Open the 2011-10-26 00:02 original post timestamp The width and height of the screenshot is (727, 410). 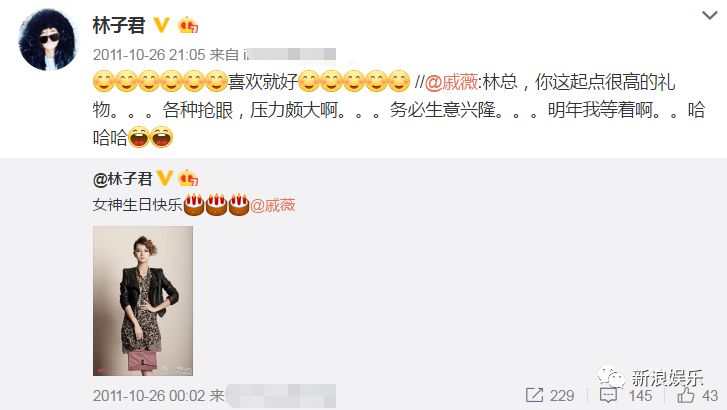tap(149, 396)
